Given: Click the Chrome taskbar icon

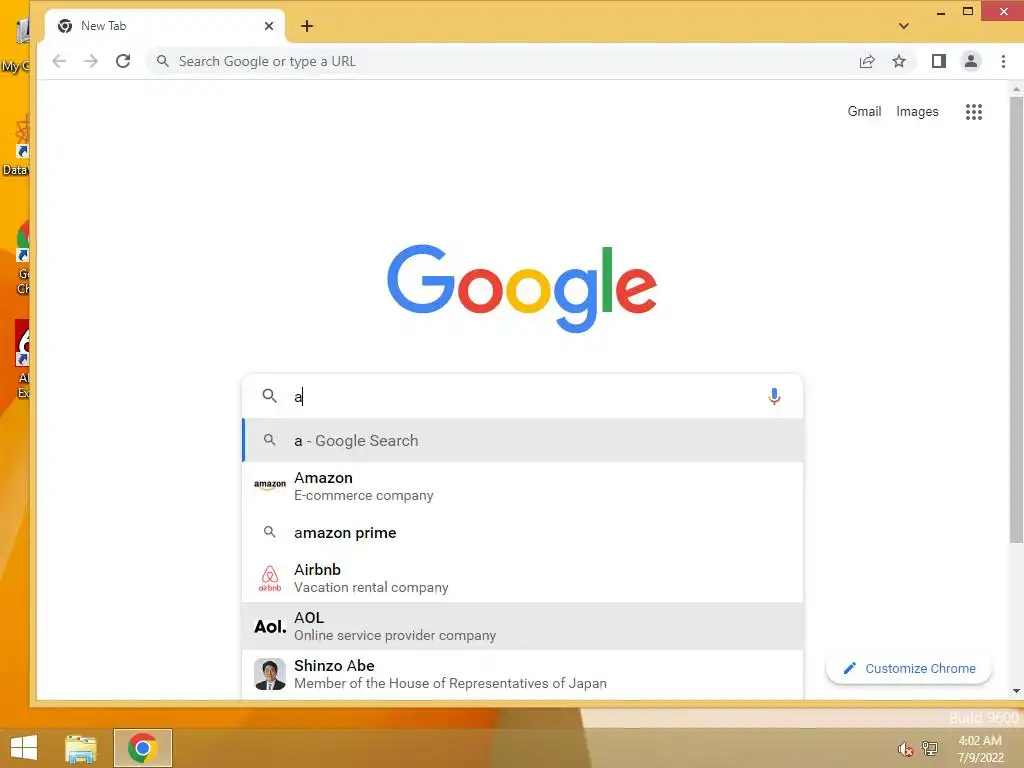Looking at the screenshot, I should (142, 748).
